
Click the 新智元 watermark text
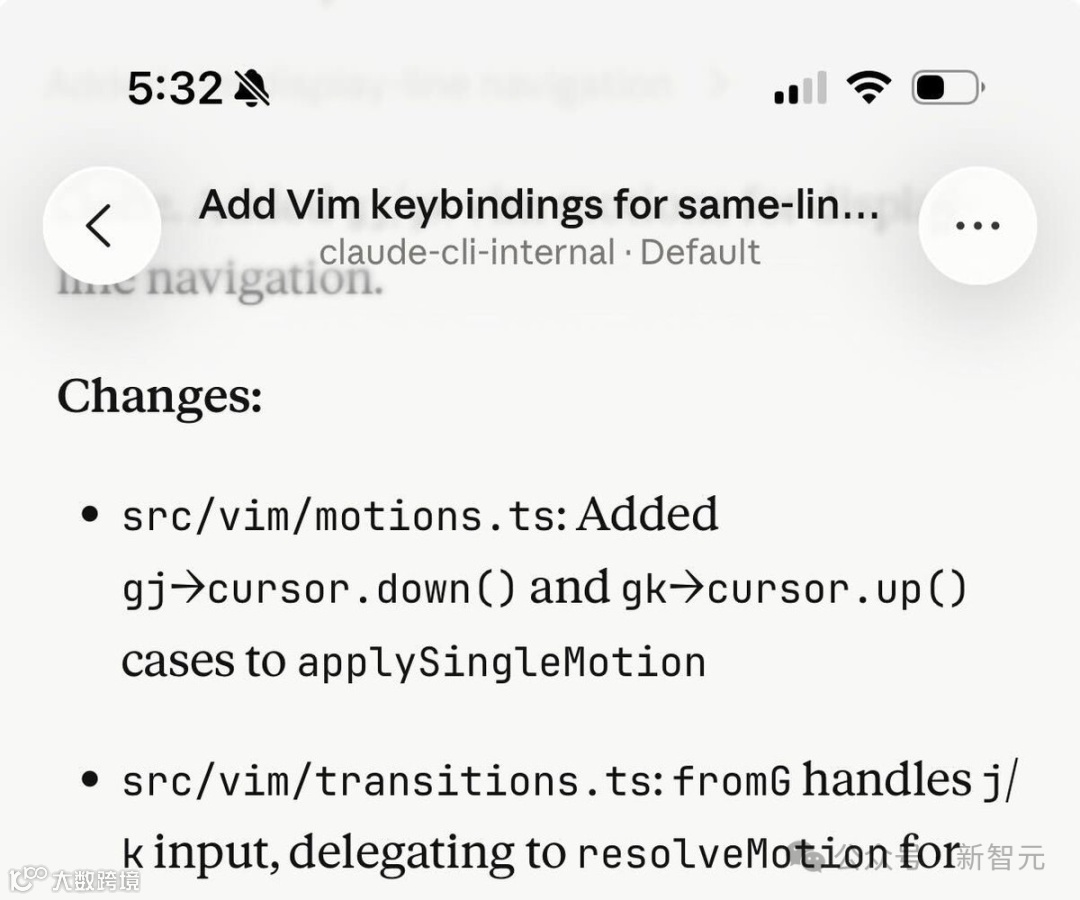(1000, 857)
